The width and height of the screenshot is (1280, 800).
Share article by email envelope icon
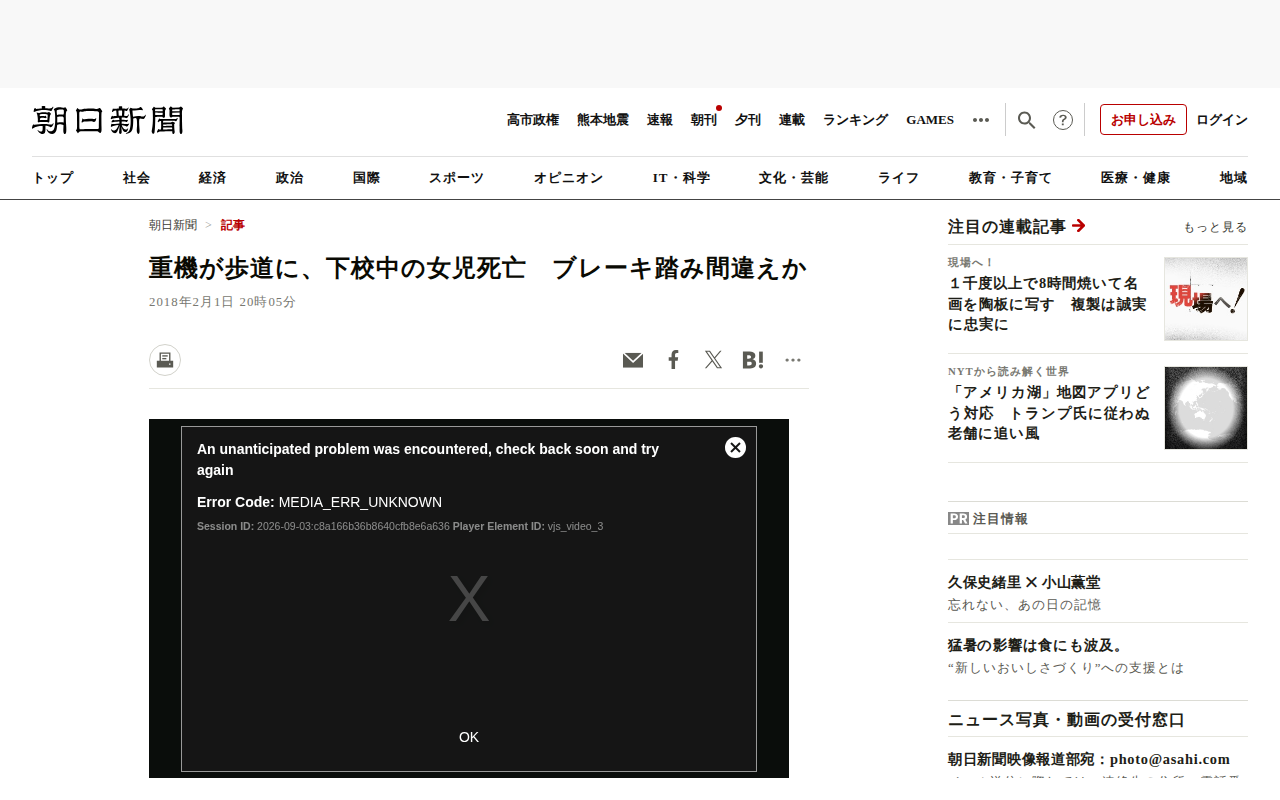[633, 360]
